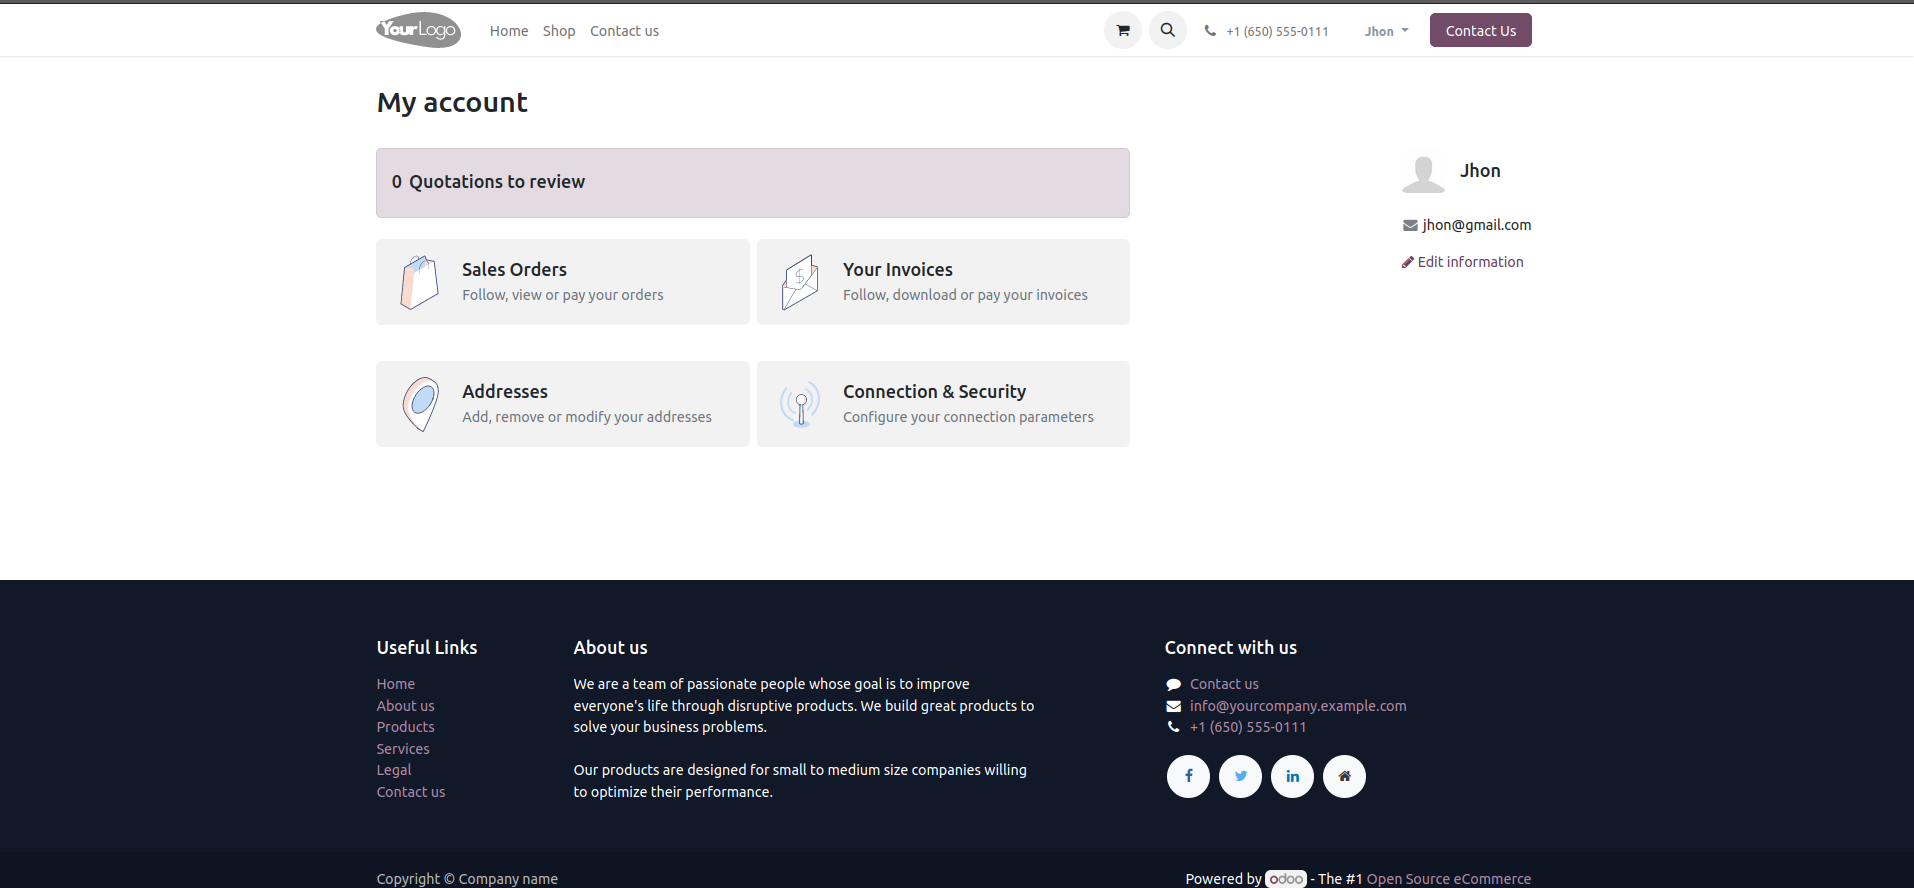Click the Edit information link
Viewport: 1914px width, 888px height.
1469,262
